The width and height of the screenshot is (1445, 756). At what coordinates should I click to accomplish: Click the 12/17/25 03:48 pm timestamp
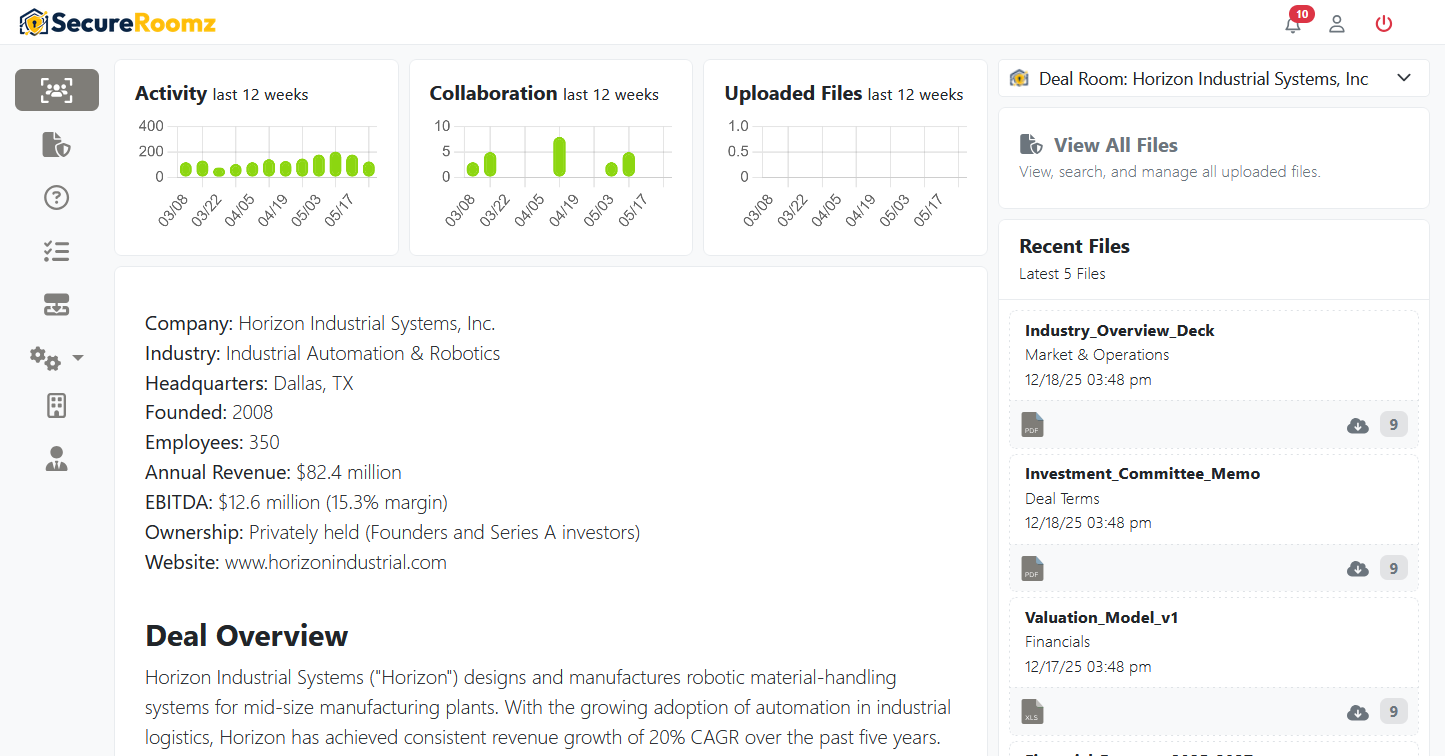(x=1088, y=666)
